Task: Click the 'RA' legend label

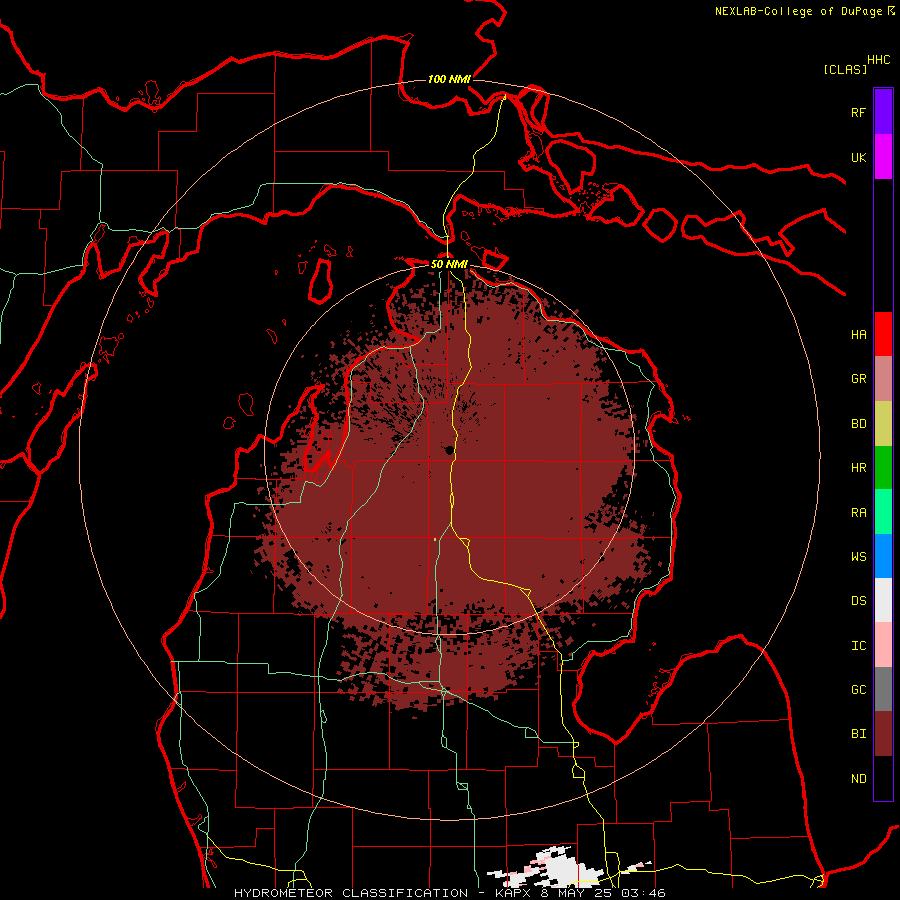Action: tap(859, 513)
